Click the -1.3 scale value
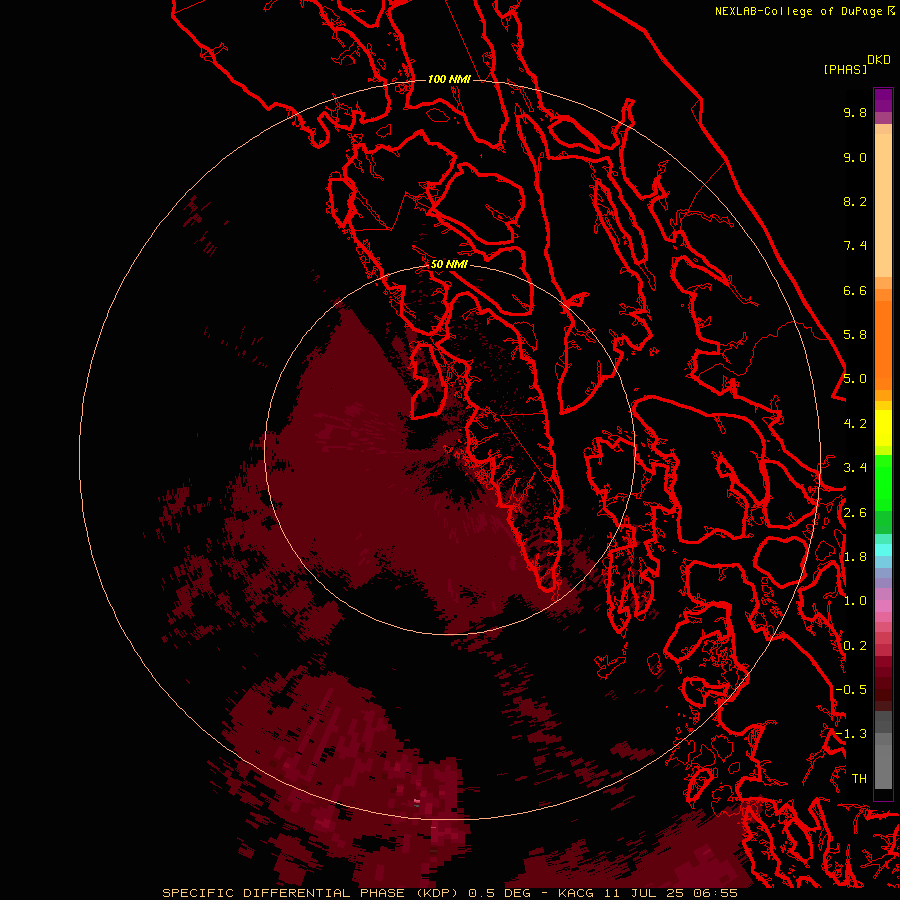This screenshot has width=900, height=900. (851, 735)
